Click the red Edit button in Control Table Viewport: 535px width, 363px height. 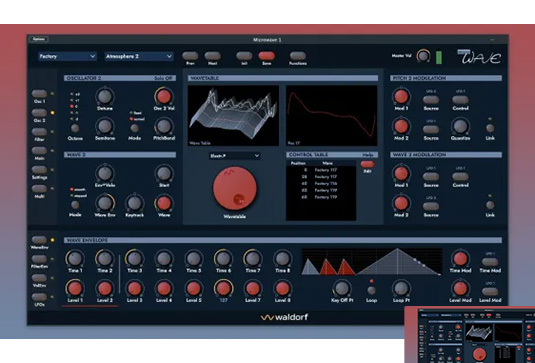pyautogui.click(x=367, y=164)
